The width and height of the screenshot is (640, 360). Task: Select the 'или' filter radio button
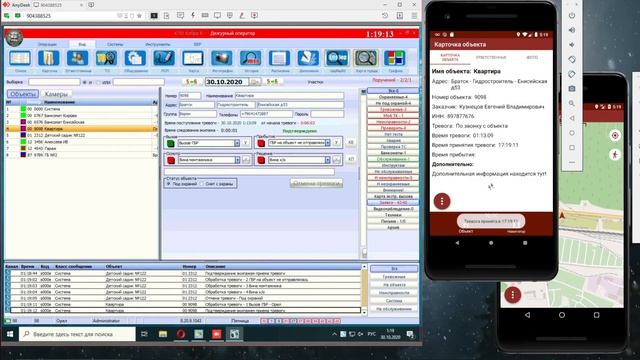tap(98, 82)
